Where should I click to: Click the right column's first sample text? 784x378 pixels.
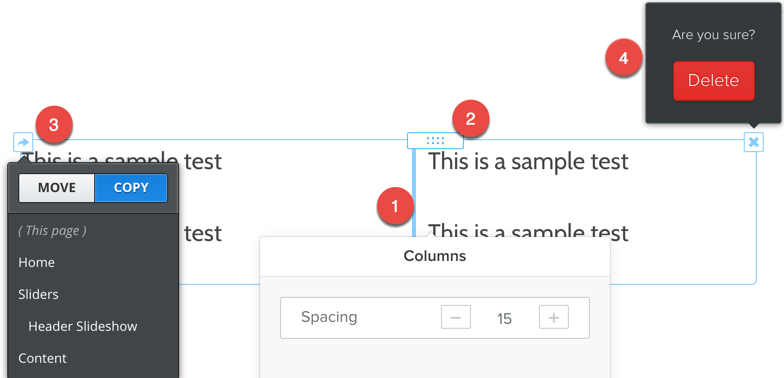pos(528,161)
